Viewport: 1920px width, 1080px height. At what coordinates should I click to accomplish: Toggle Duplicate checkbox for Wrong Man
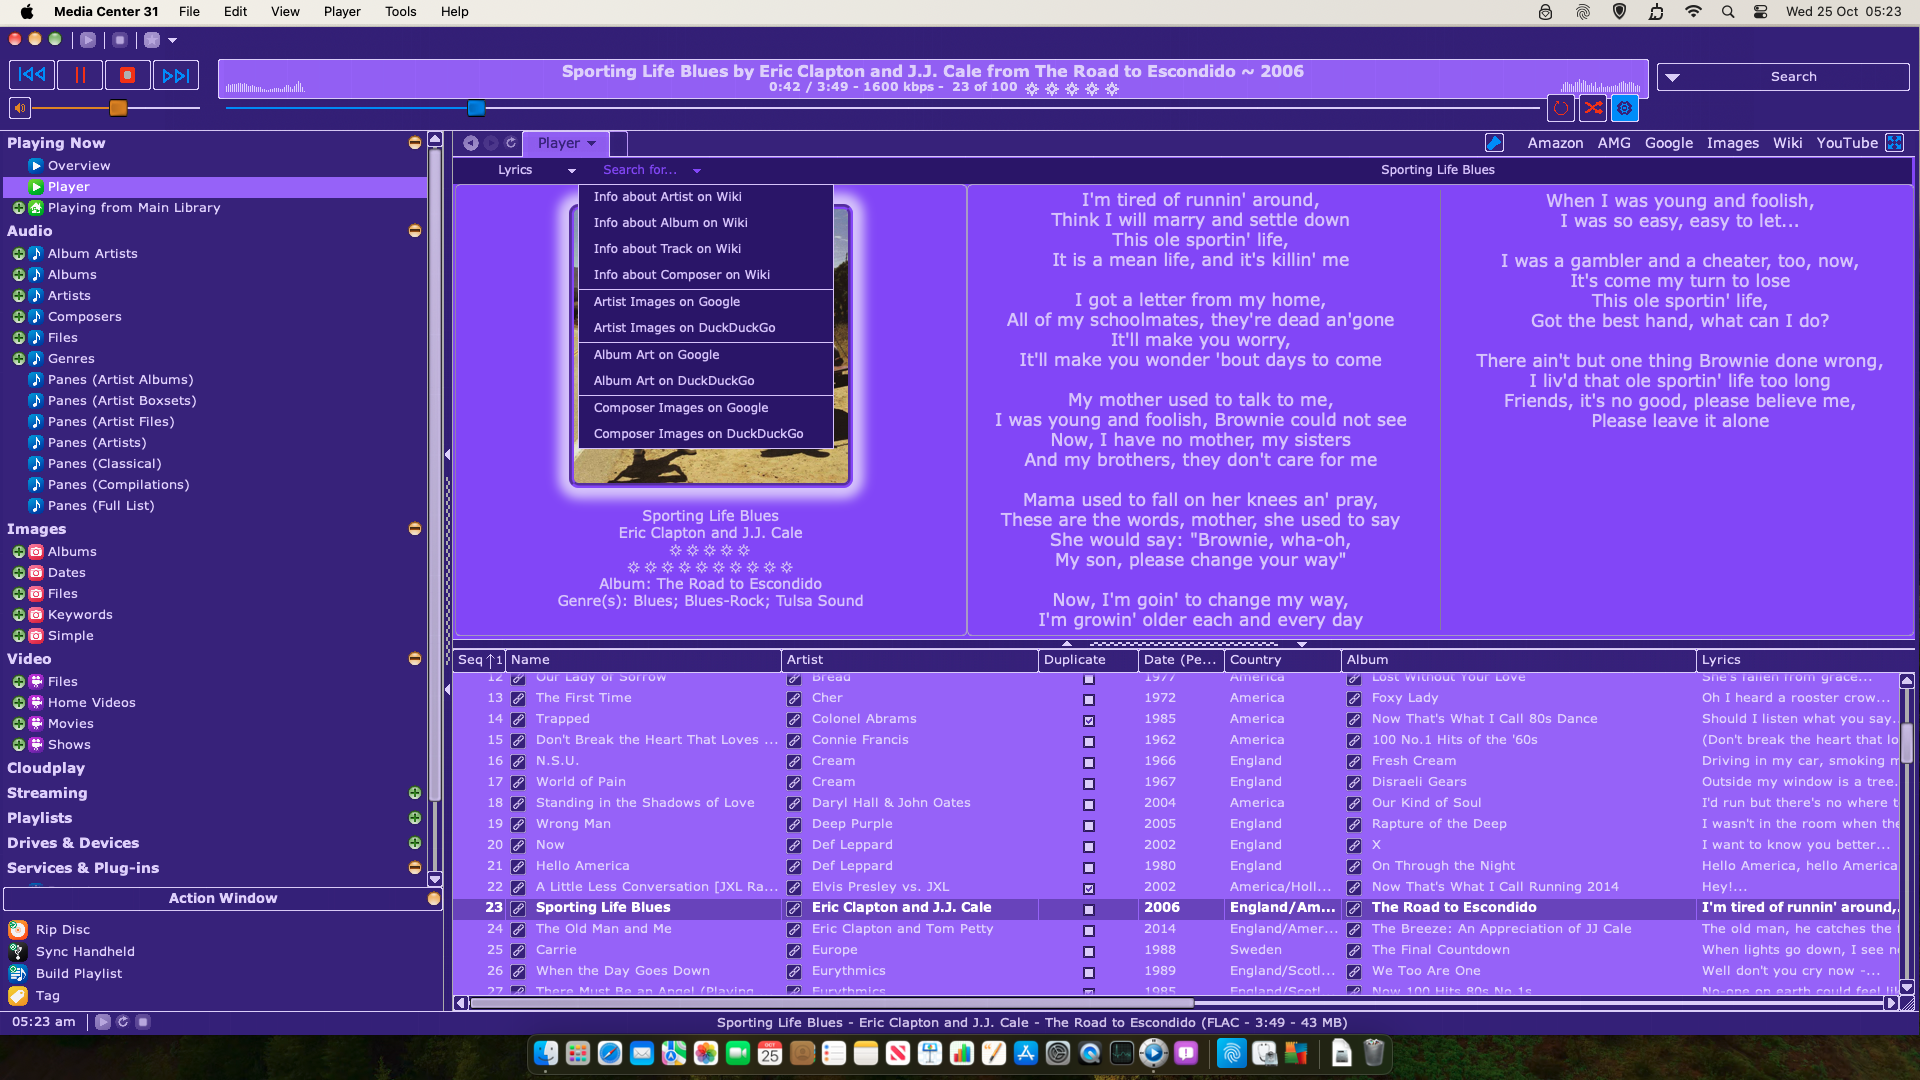(1089, 826)
